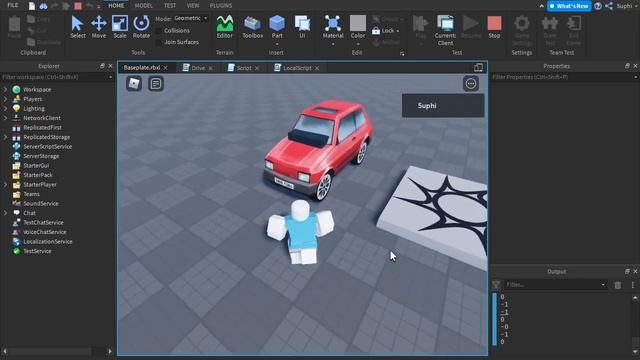Click the Suphi player entry in the viewport

click(443, 106)
